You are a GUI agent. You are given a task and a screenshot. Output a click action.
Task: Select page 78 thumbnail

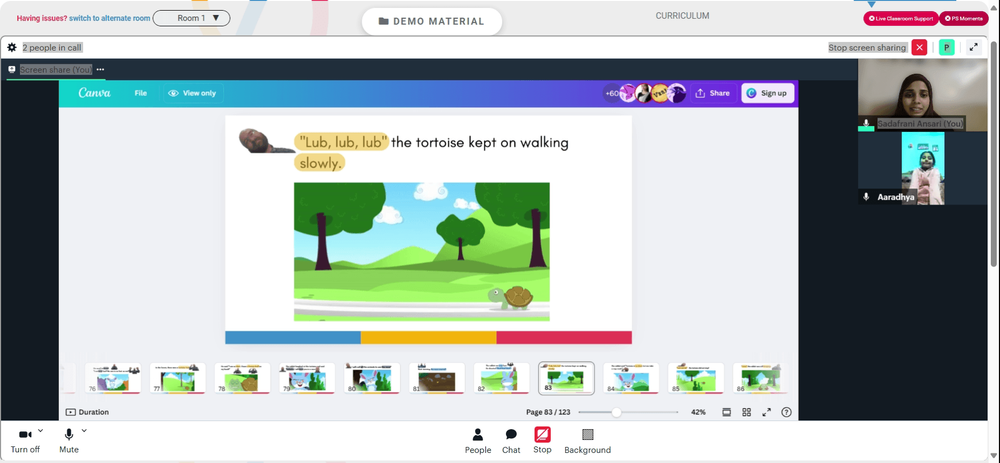click(242, 378)
